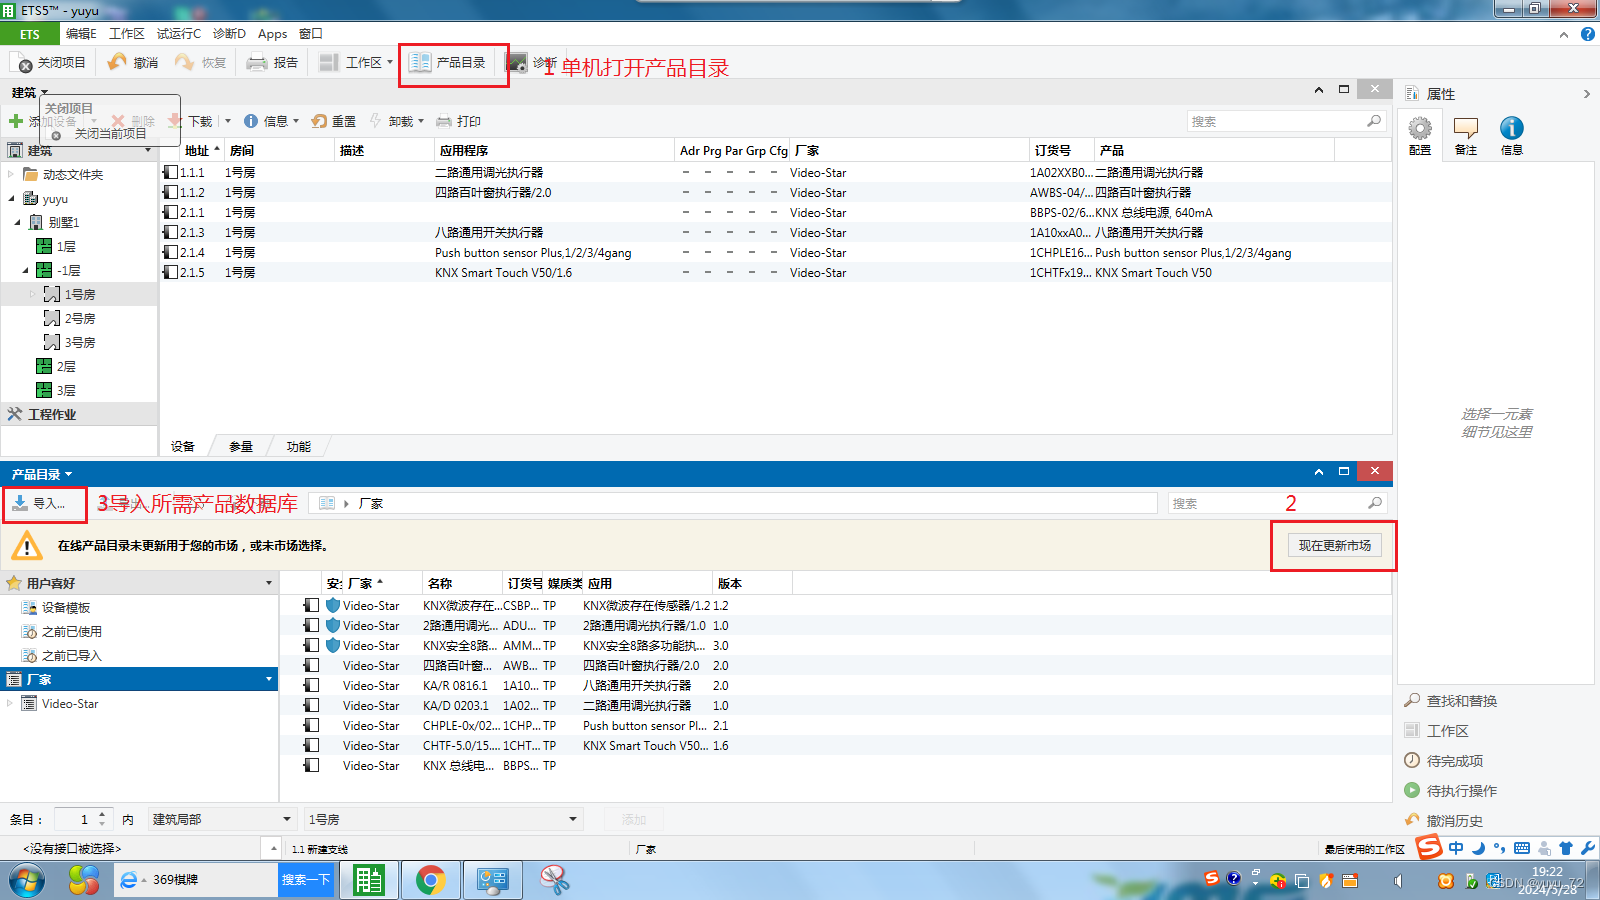The height and width of the screenshot is (900, 1600).
Task: Open 待完成项 side panel
Action: (1444, 761)
